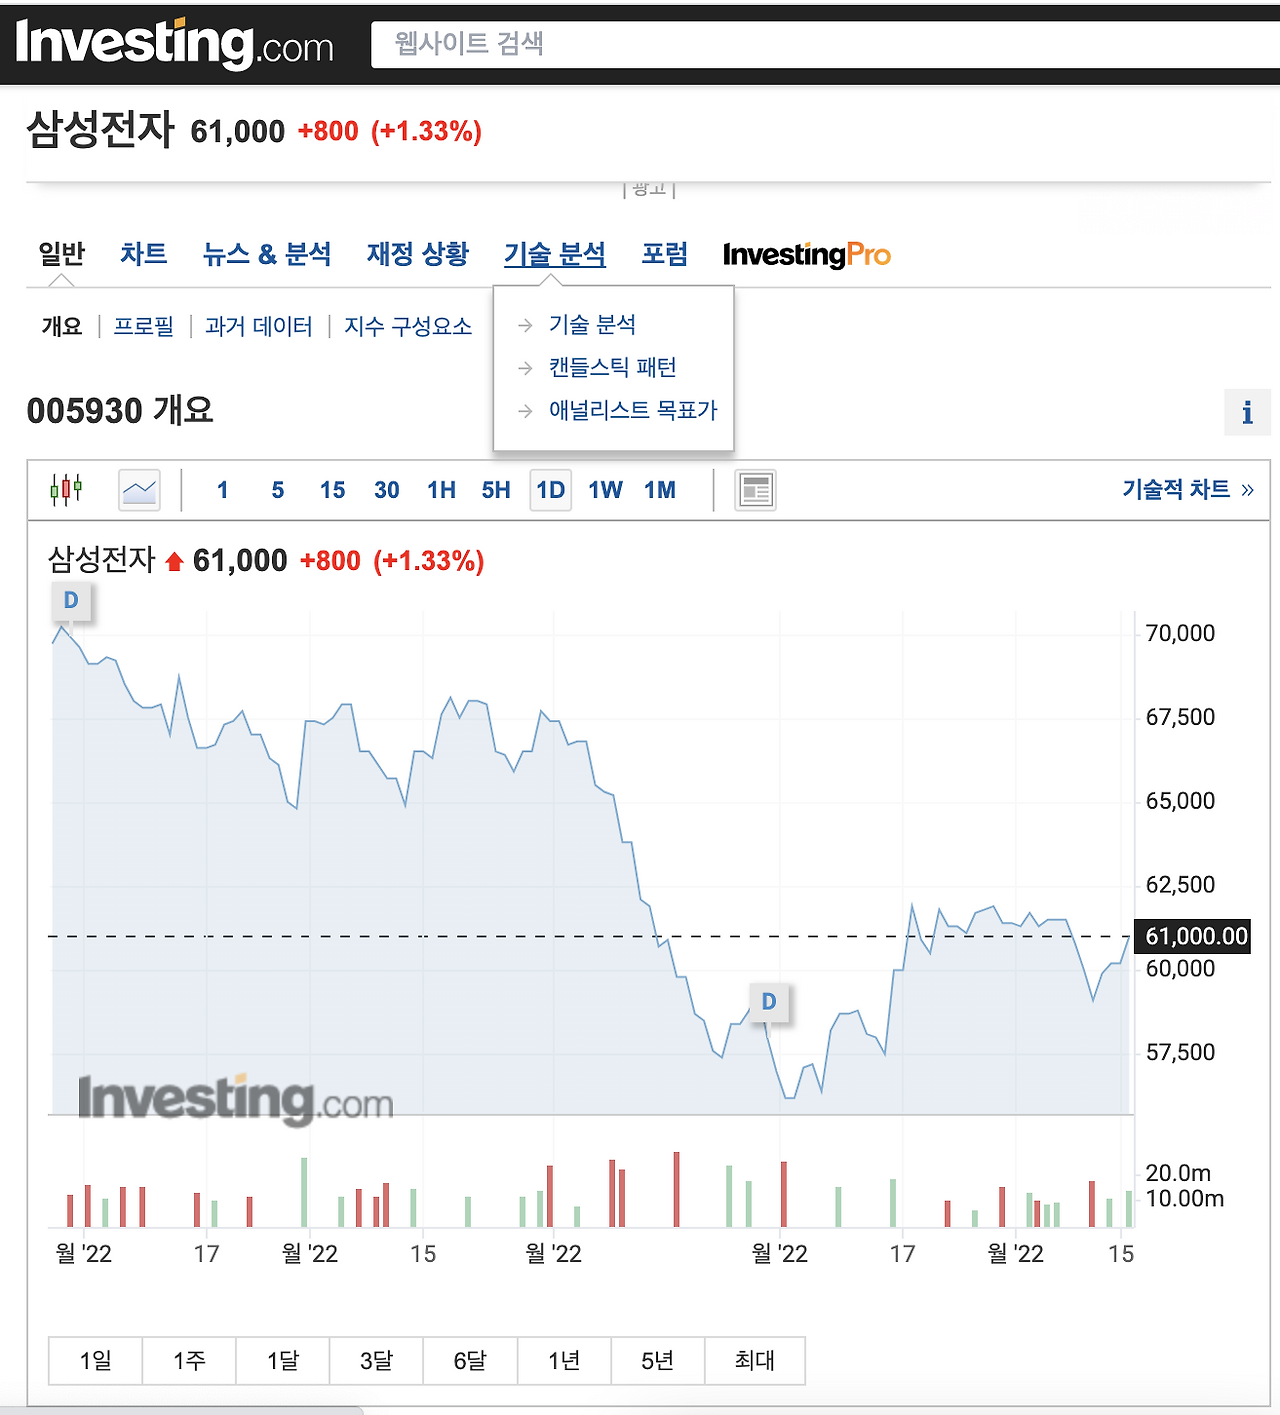Switch to the area line chart icon

pyautogui.click(x=139, y=490)
